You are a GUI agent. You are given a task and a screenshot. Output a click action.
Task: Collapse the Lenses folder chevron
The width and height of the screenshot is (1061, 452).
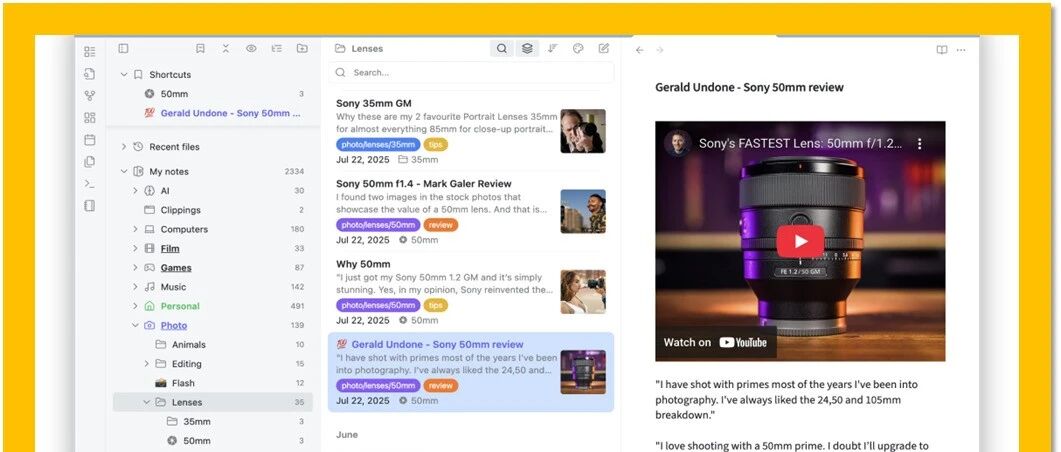click(x=146, y=403)
